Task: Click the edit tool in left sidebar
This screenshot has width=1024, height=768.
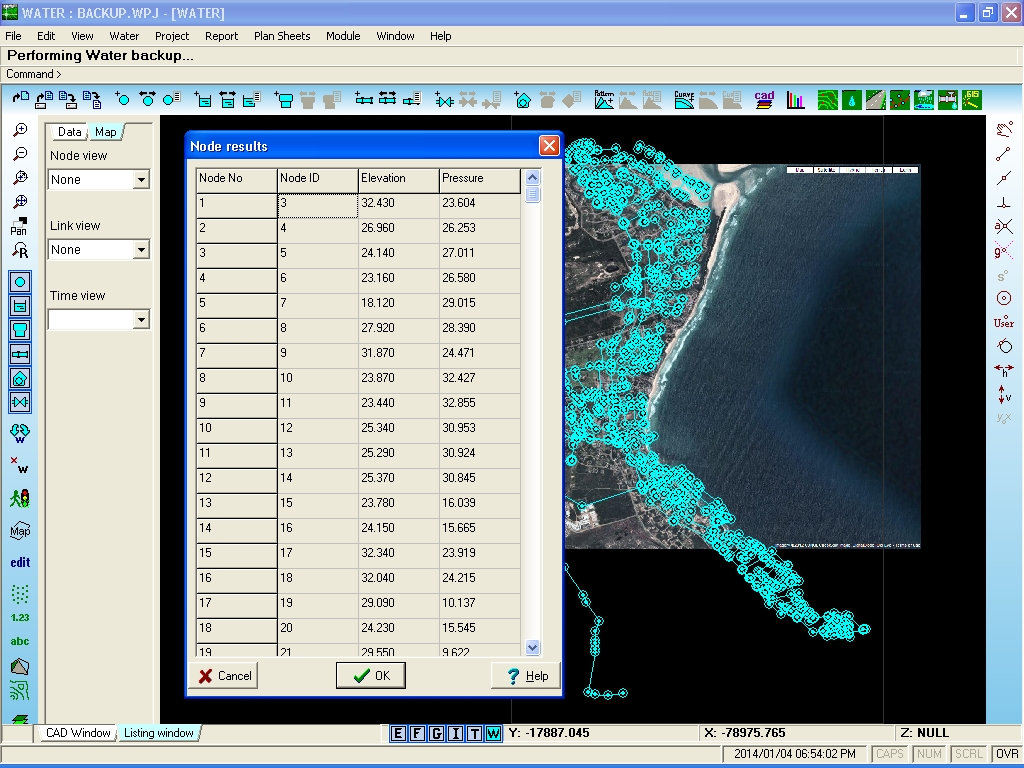Action: point(20,562)
